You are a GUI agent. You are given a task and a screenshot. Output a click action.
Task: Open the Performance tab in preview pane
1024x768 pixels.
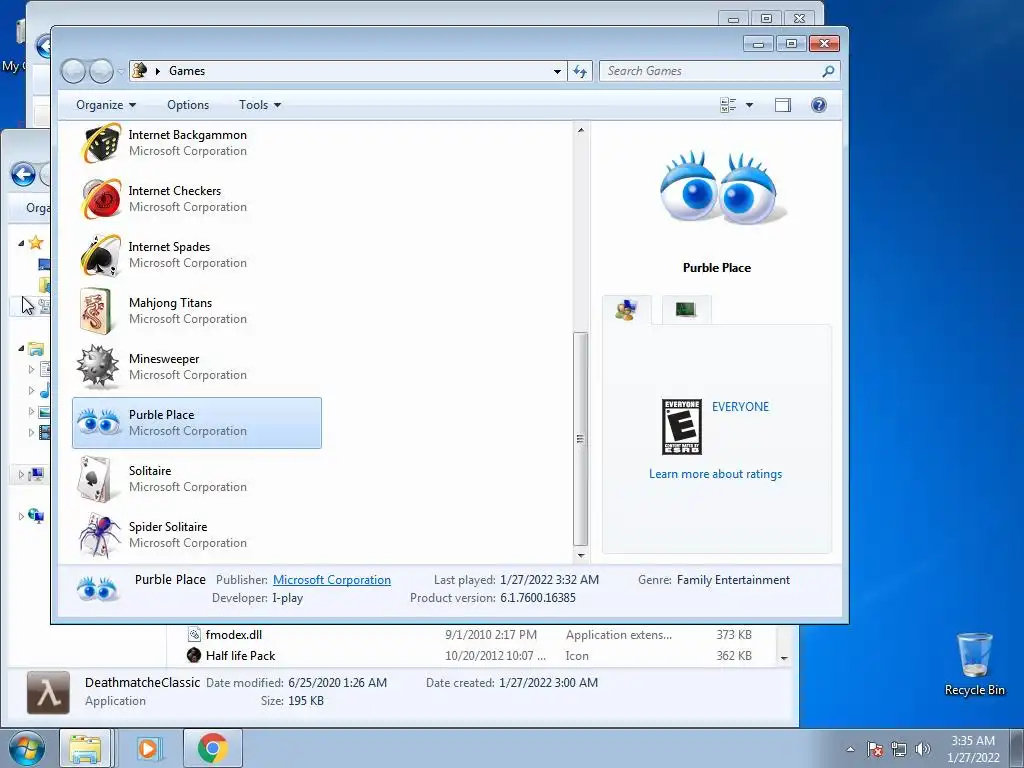pyautogui.click(x=686, y=309)
